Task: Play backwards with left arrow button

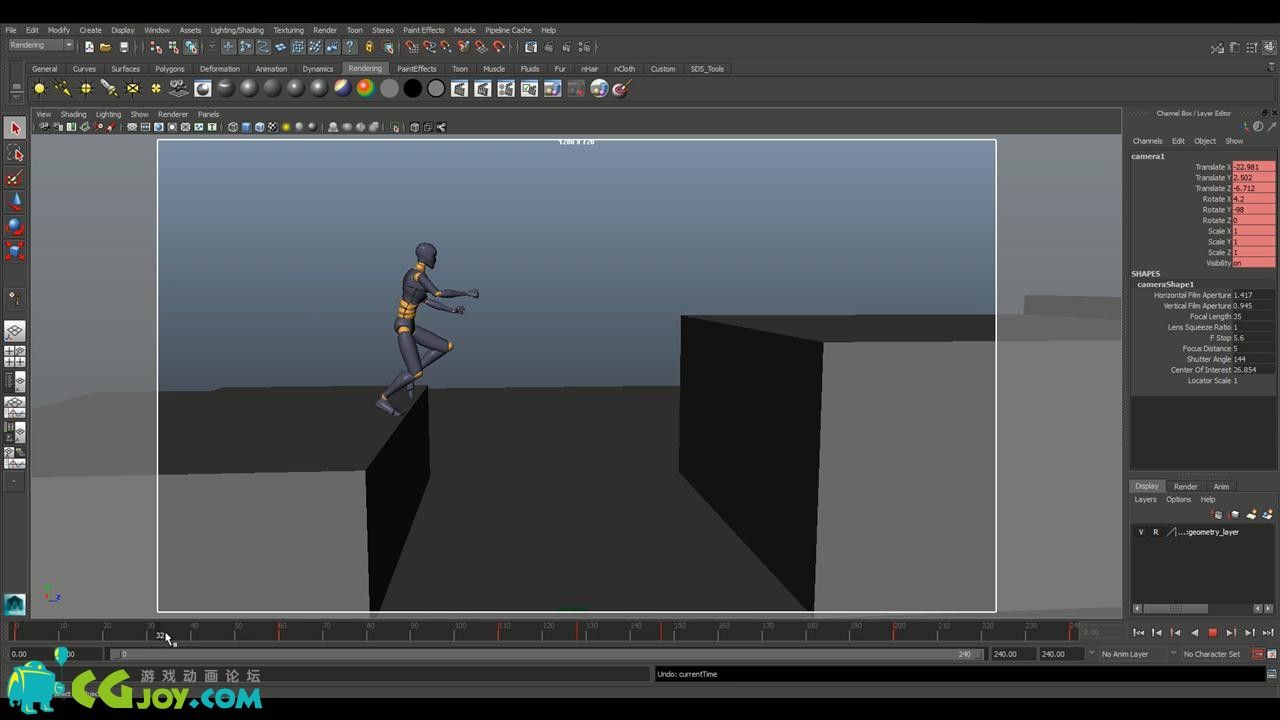Action: click(1194, 632)
